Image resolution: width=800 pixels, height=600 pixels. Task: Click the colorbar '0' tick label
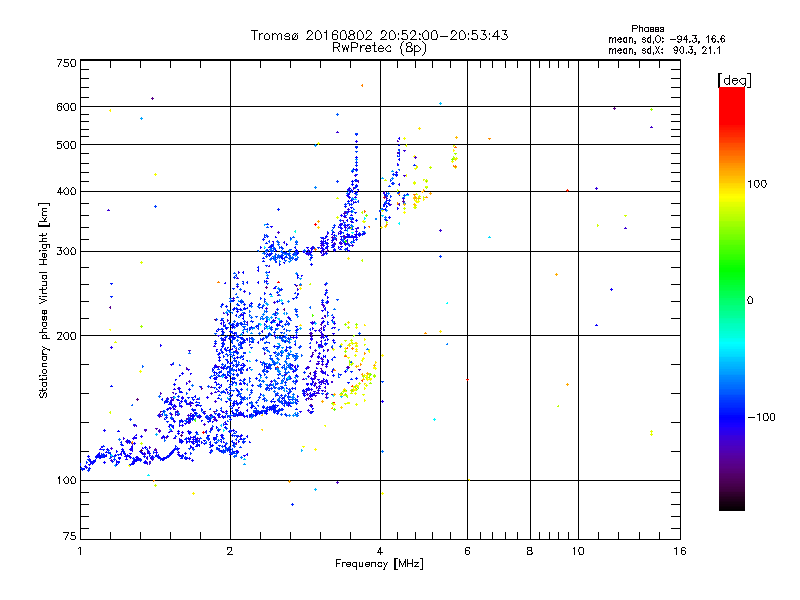click(750, 301)
